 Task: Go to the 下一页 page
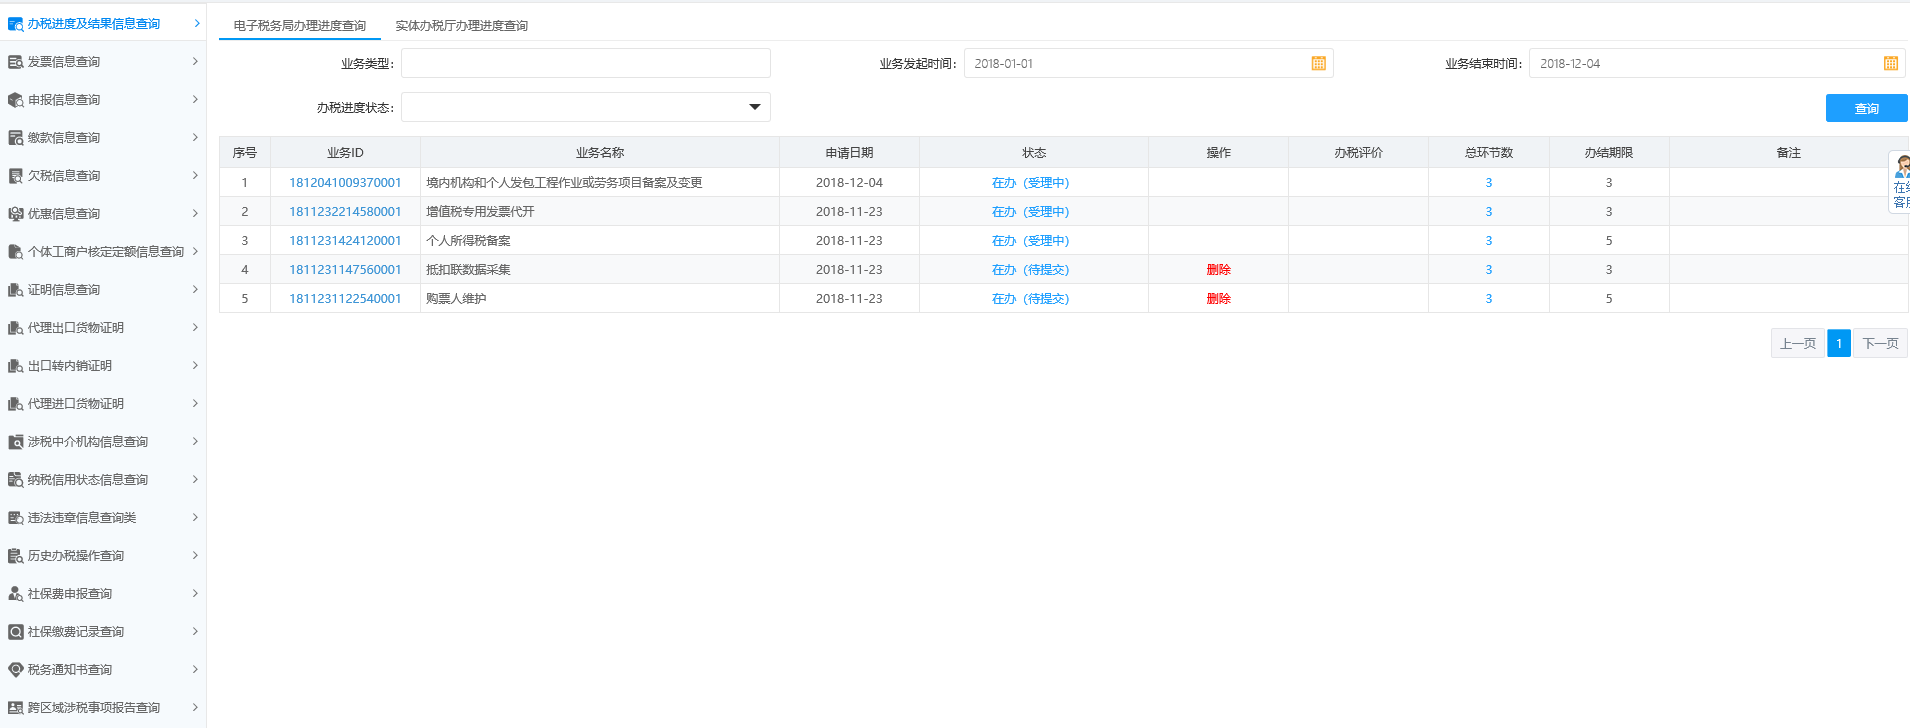[x=1880, y=343]
